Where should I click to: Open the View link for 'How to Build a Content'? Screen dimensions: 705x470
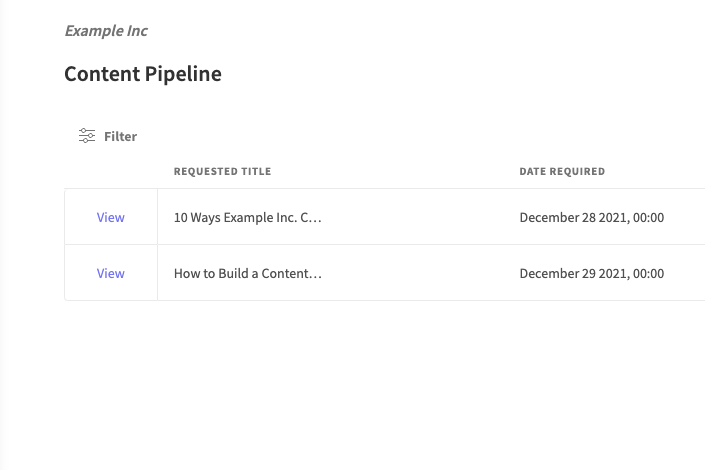[111, 273]
